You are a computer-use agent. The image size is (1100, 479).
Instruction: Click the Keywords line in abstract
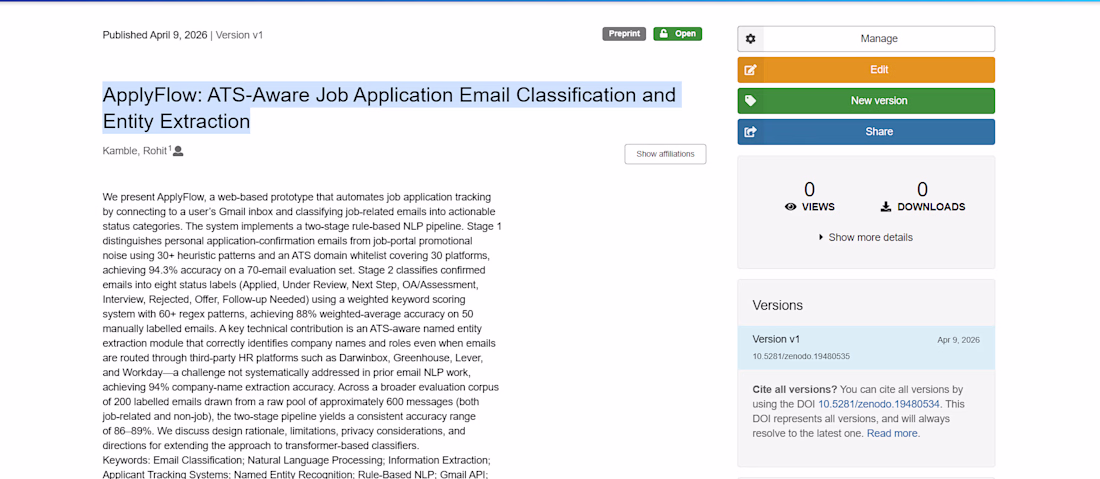pos(296,460)
